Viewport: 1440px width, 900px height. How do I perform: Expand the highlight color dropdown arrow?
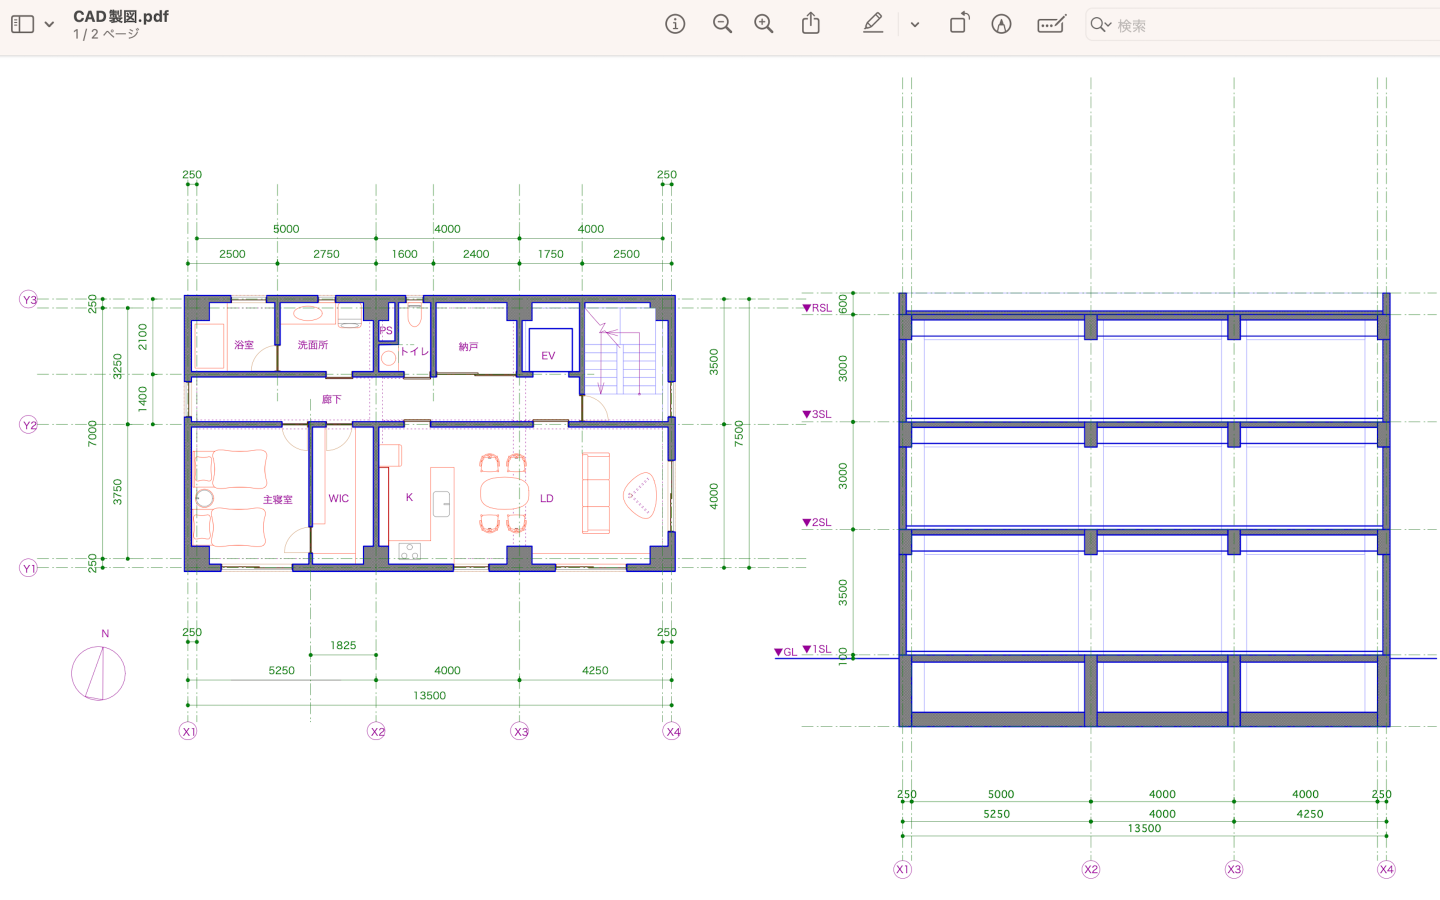[915, 25]
